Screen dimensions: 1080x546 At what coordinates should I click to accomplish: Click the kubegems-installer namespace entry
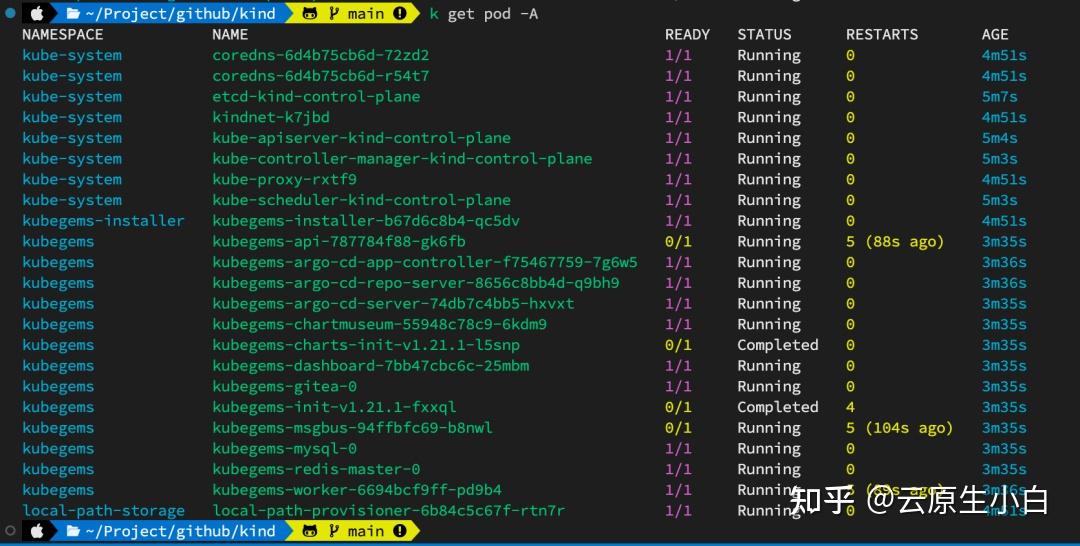click(x=103, y=220)
